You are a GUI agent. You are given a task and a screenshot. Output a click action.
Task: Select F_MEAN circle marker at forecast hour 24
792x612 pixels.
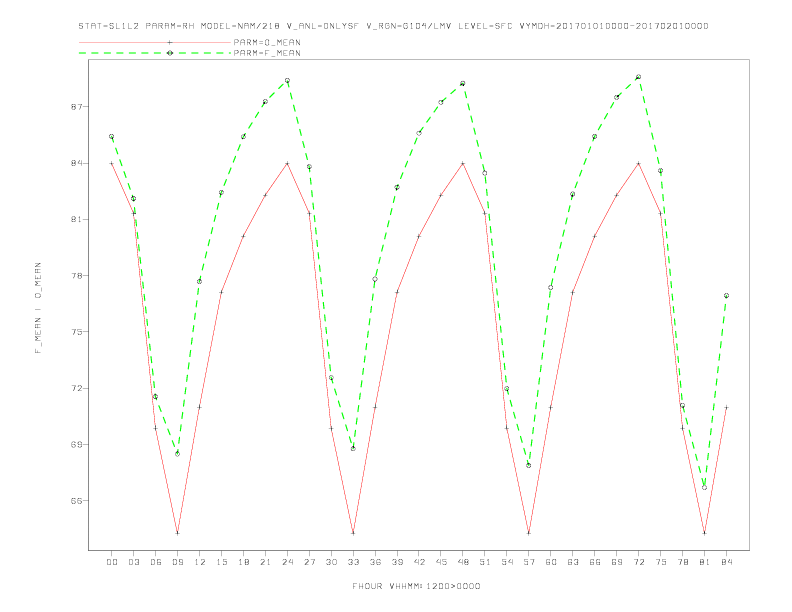tap(287, 80)
